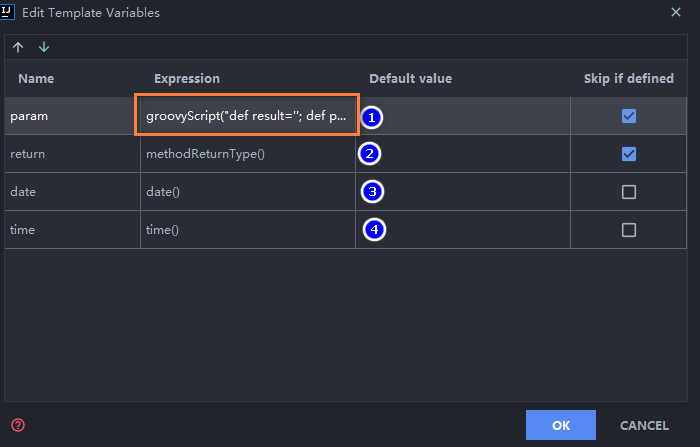Enable Skip if defined for date
The height and width of the screenshot is (447, 700).
click(x=628, y=192)
